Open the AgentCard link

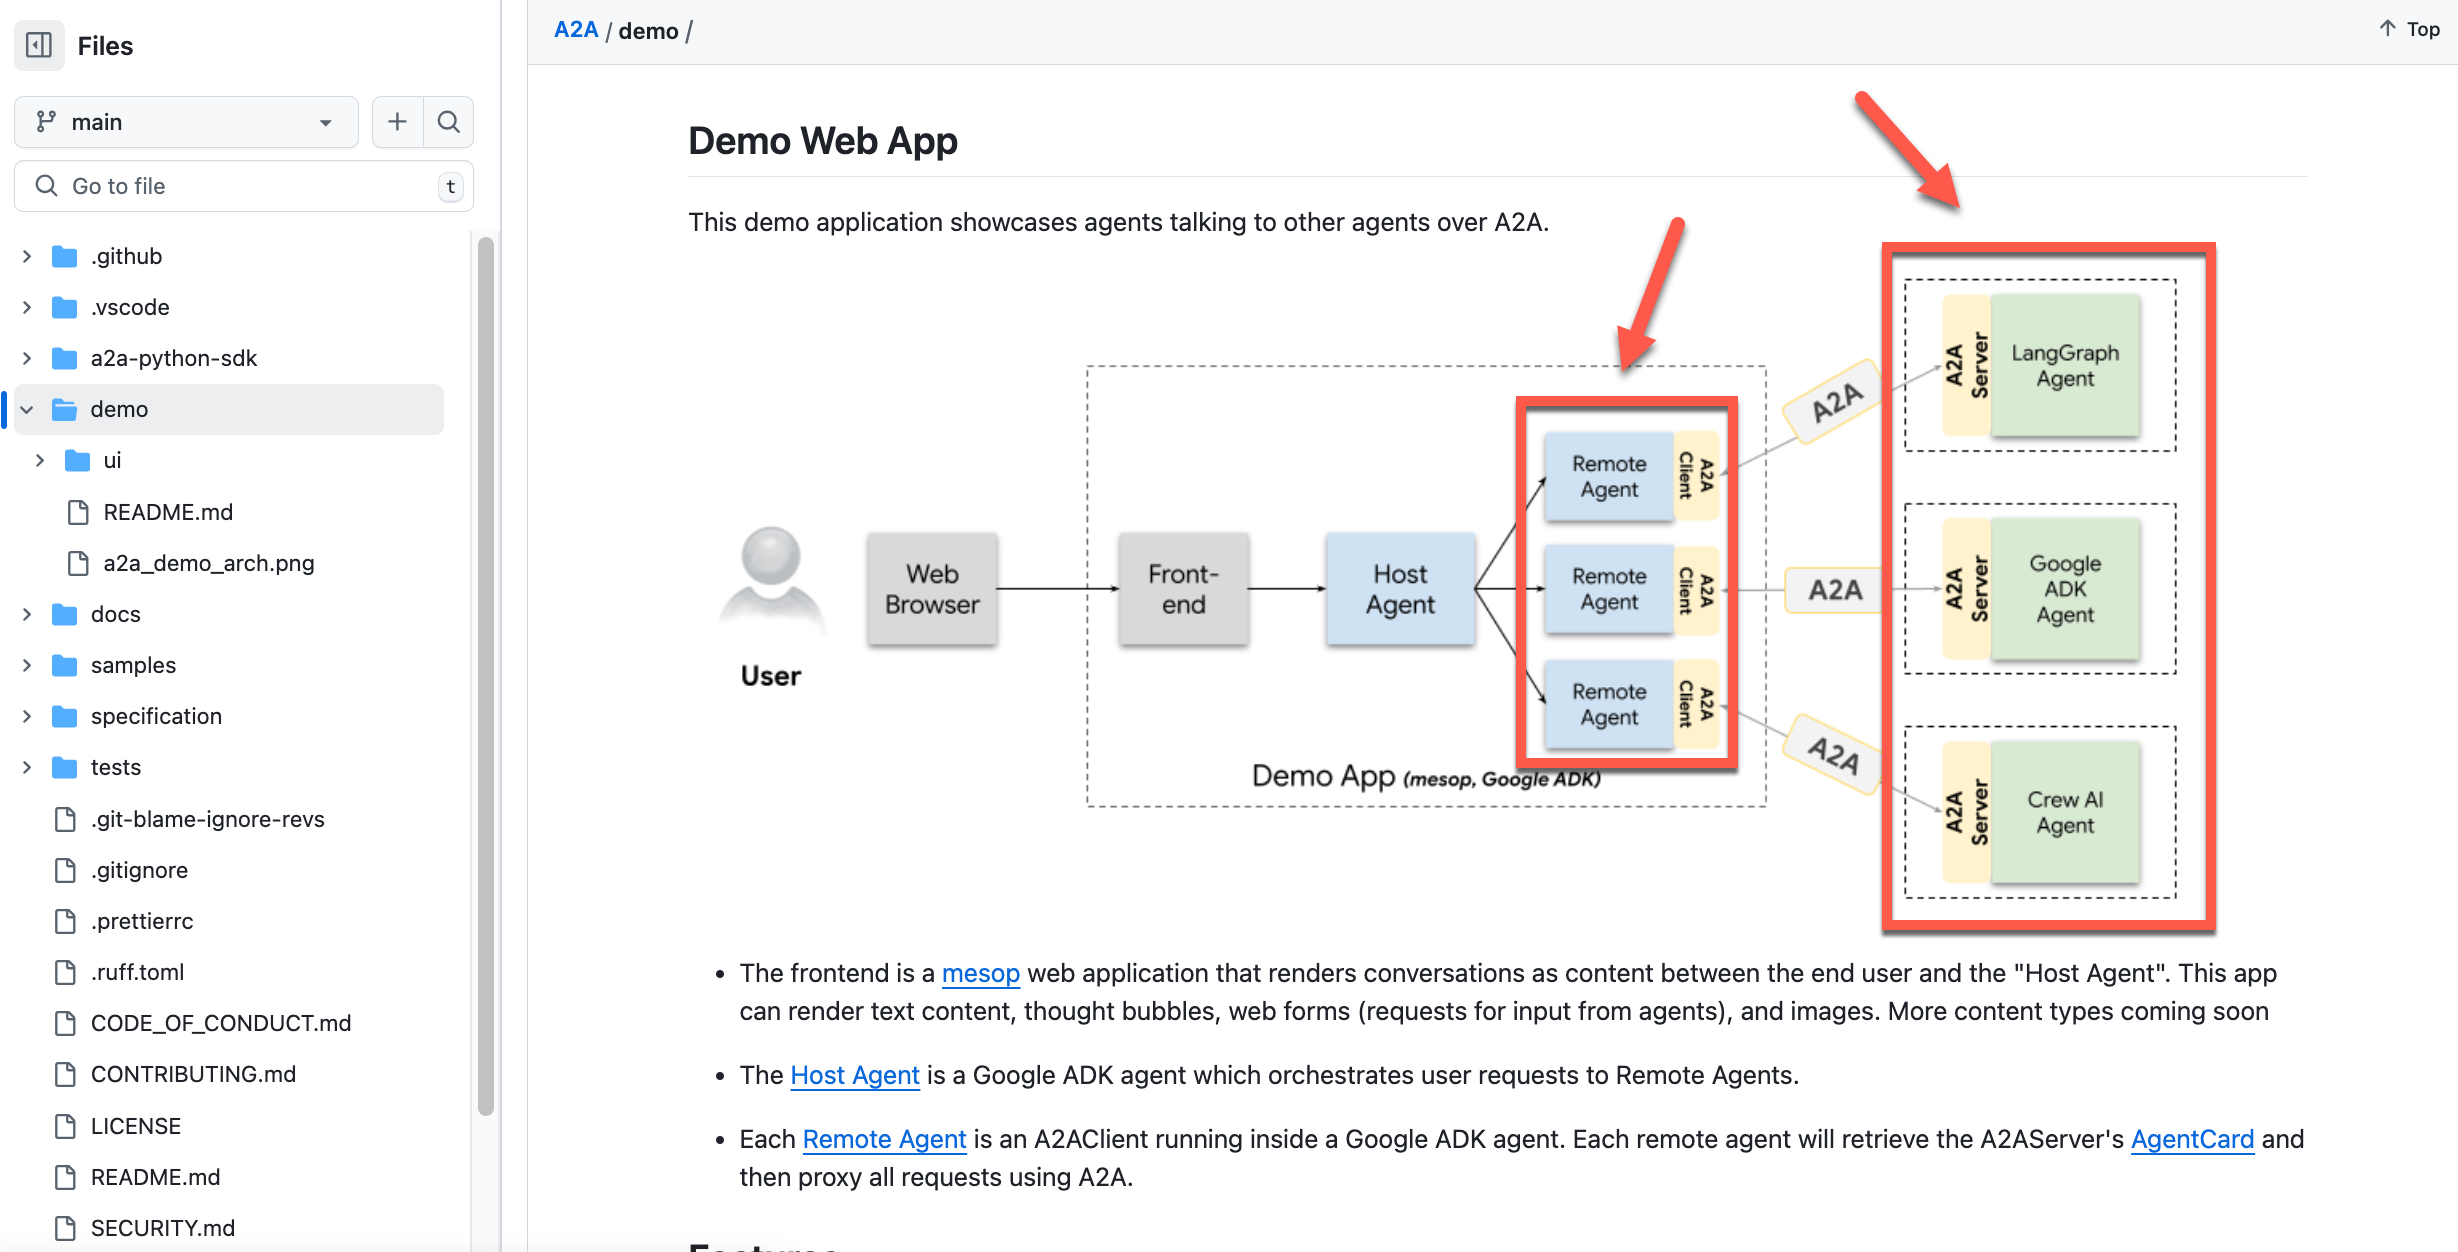[2192, 1139]
